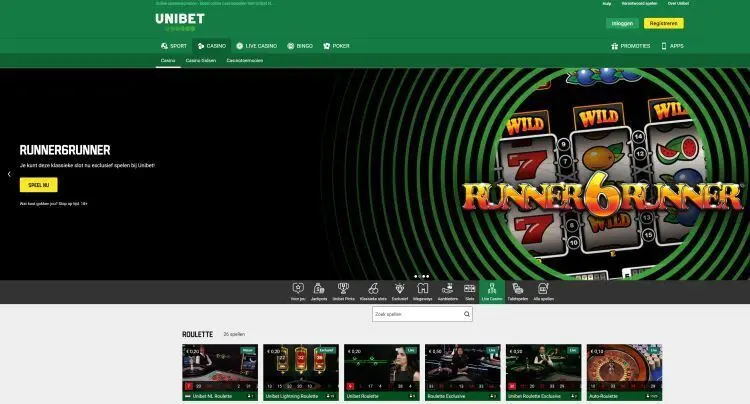The image size is (750, 404).
Task: Click the Inloggen button
Action: pos(620,23)
